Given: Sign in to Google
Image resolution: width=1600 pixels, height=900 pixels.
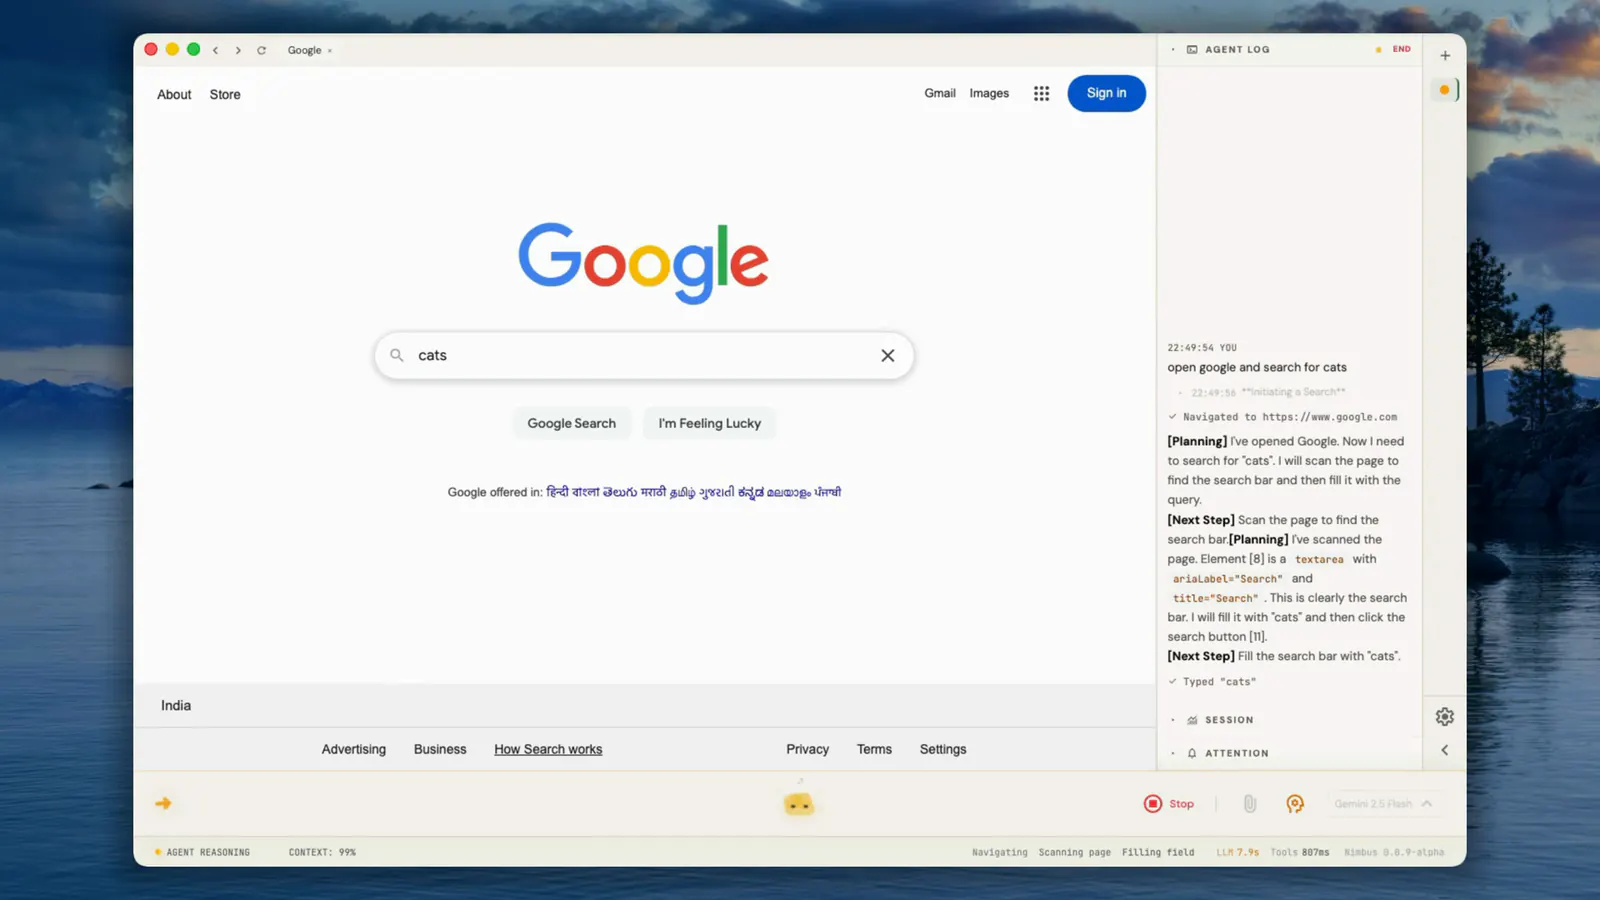Looking at the screenshot, I should 1106,93.
